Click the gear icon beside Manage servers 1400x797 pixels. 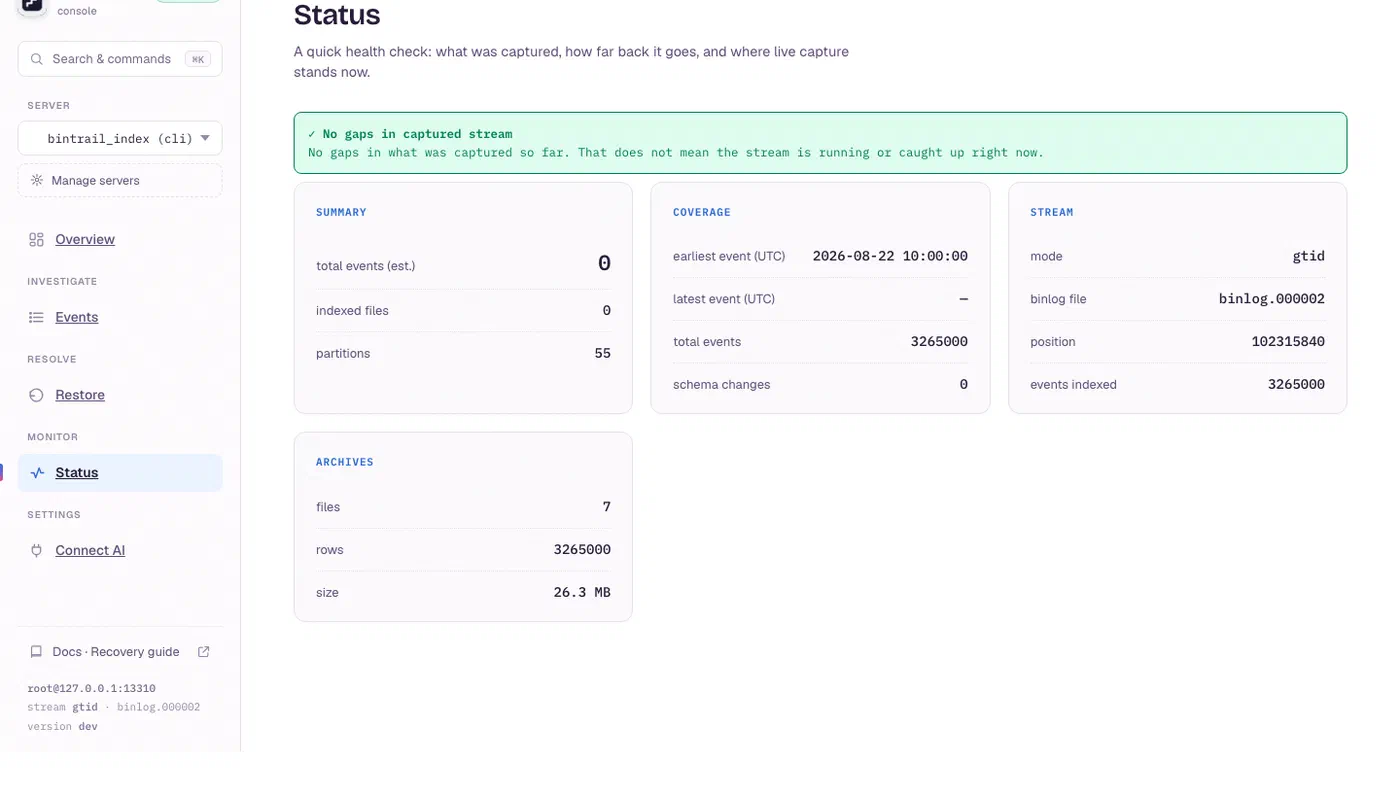[x=37, y=181]
